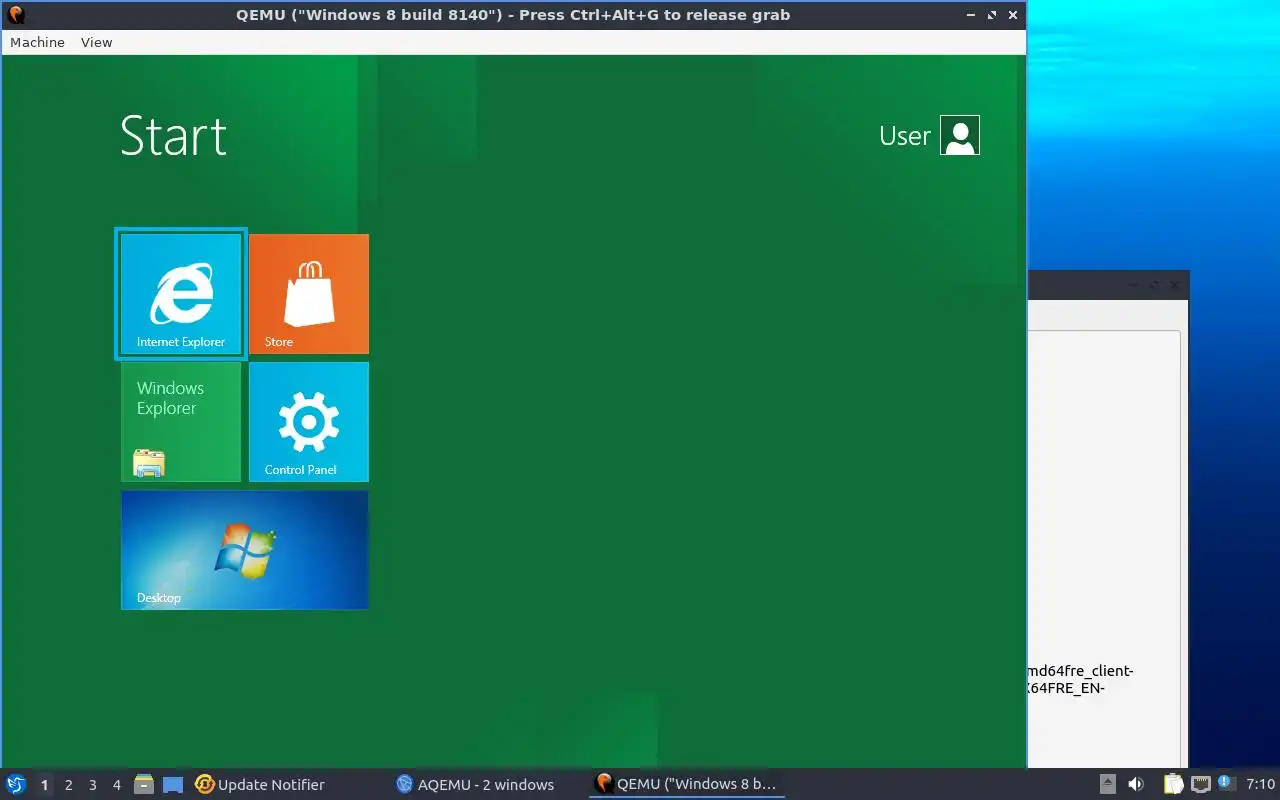The width and height of the screenshot is (1280, 800).
Task: Minimize the QEMU window
Action: 970,15
